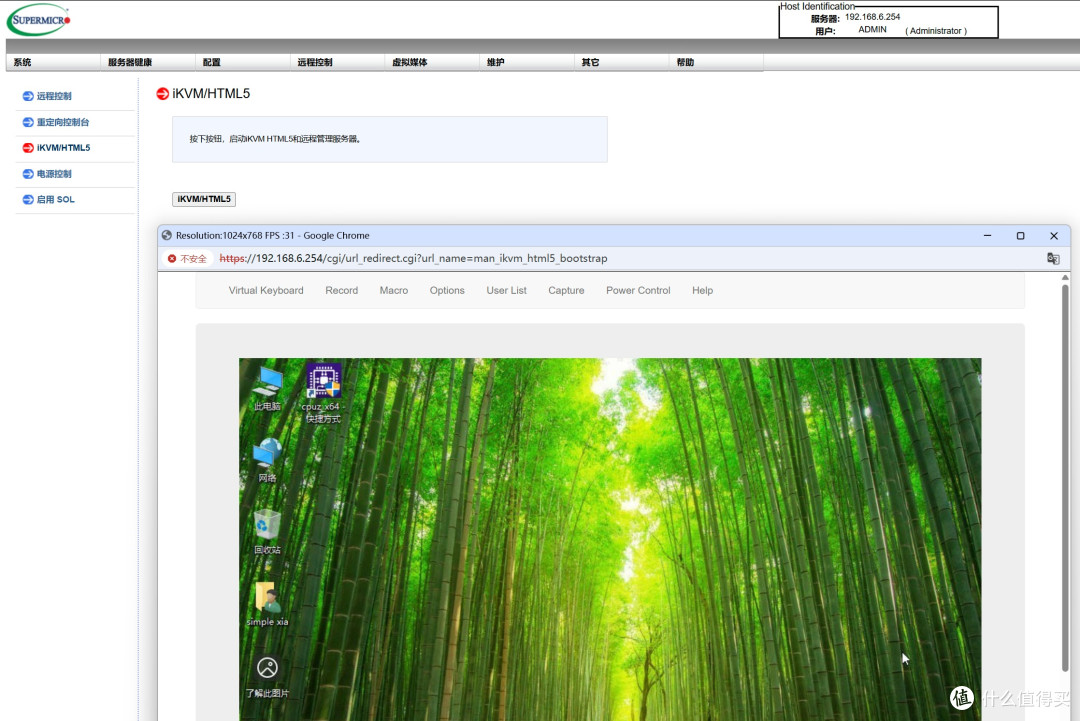The width and height of the screenshot is (1080, 721).
Task: Open the Virtual Keyboard menu
Action: pyautogui.click(x=266, y=291)
